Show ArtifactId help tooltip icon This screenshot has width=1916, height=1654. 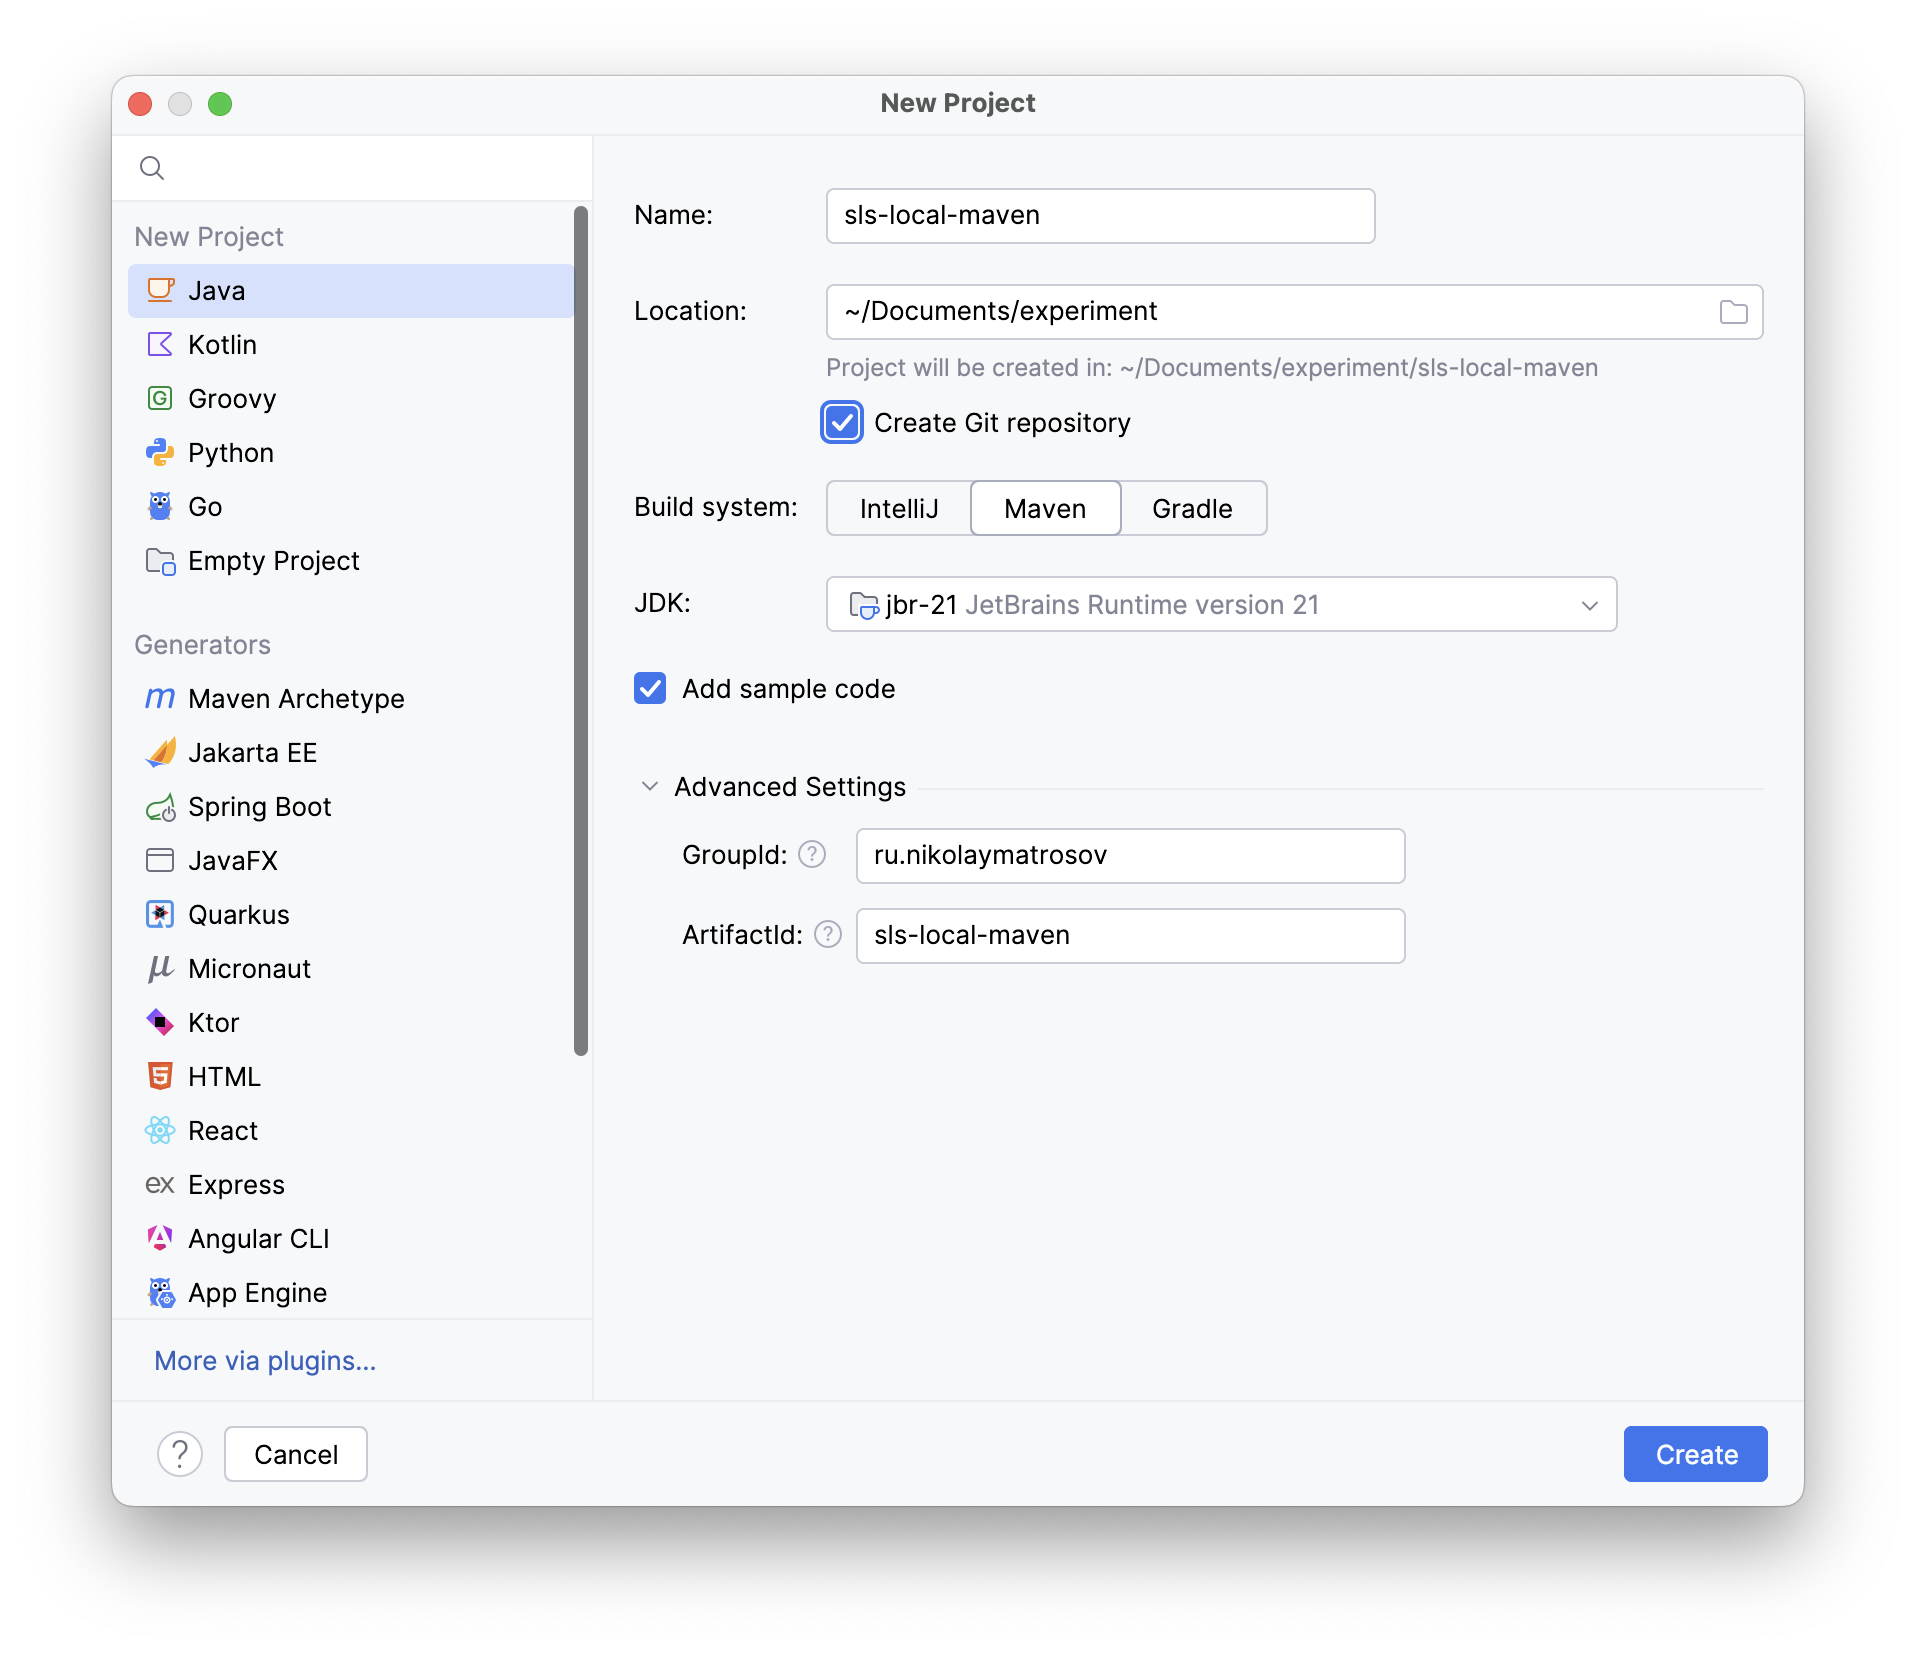click(828, 934)
